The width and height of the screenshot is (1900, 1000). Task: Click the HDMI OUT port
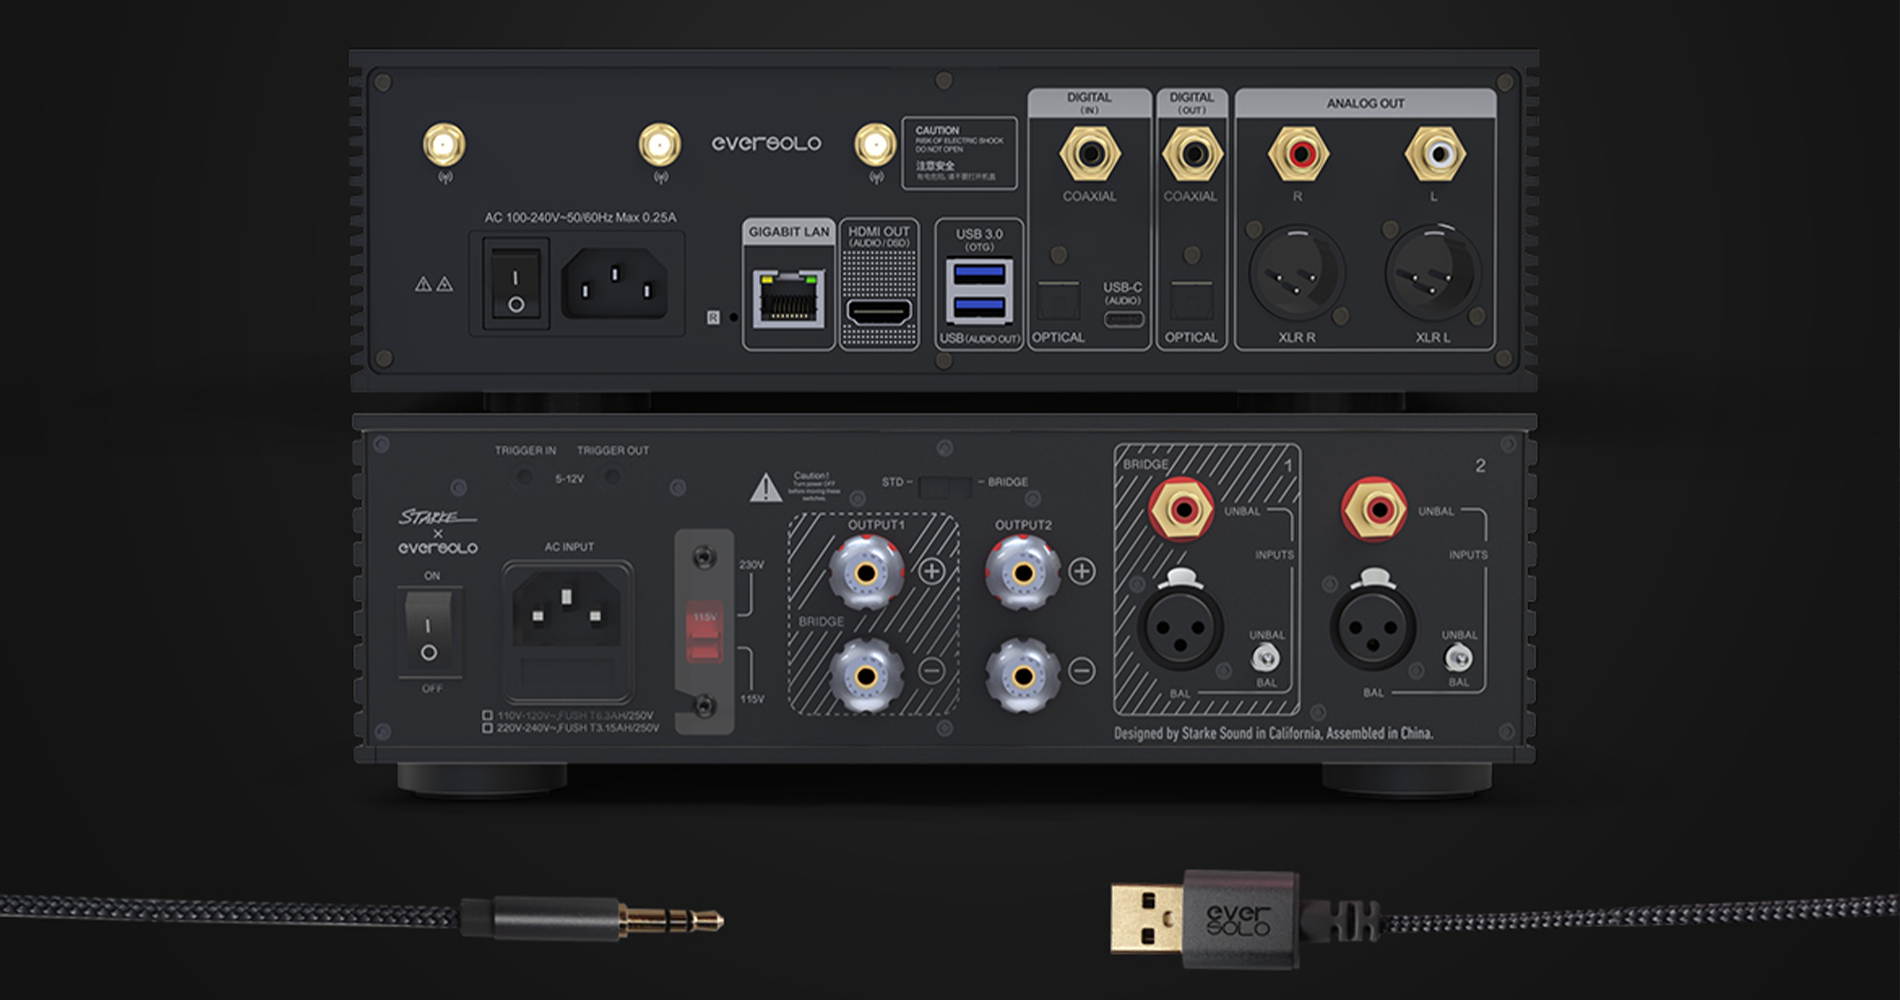point(879,311)
